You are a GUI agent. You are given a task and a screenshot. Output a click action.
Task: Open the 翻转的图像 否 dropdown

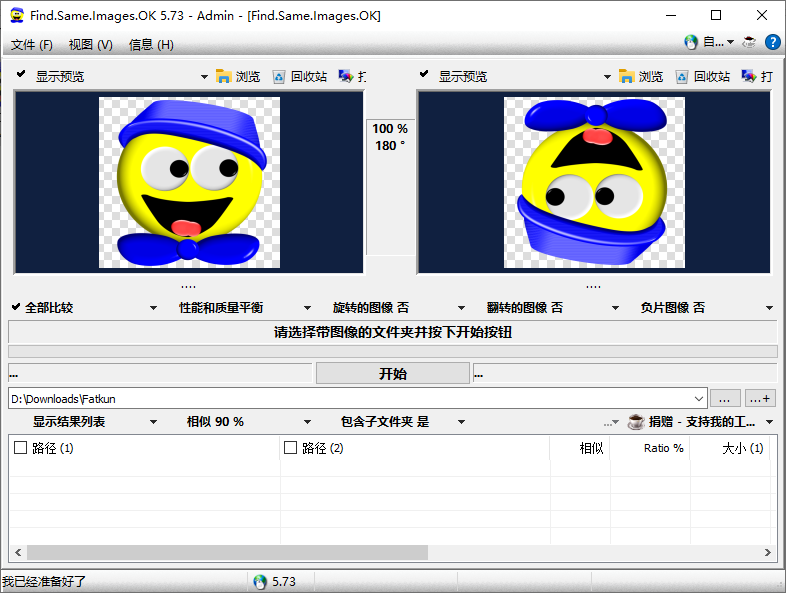click(x=615, y=308)
